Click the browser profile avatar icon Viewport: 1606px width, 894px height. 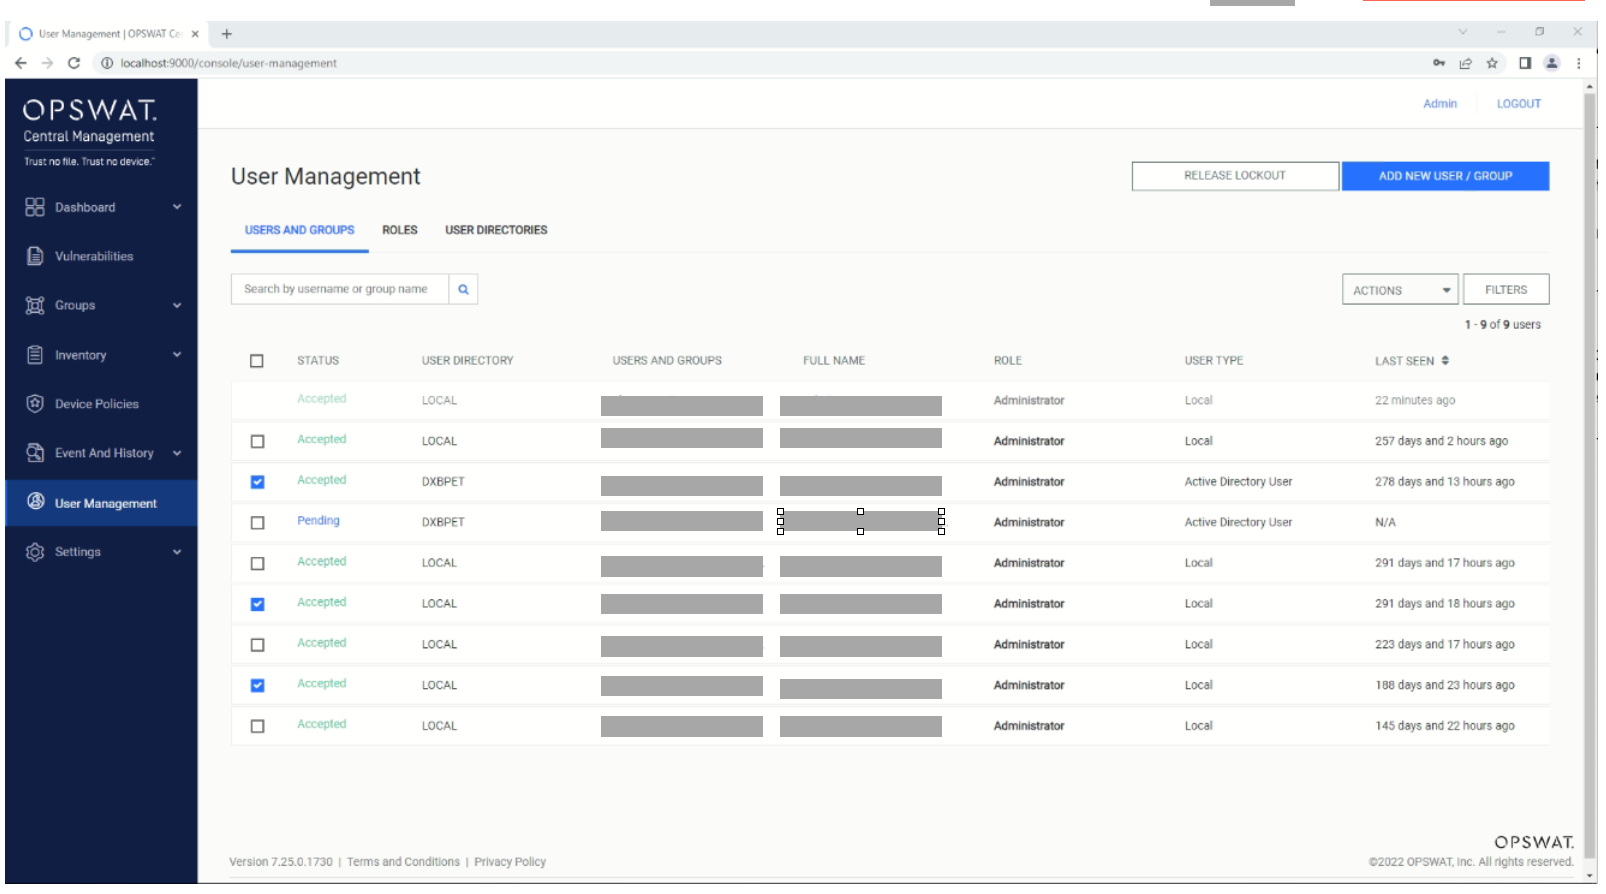[1552, 63]
